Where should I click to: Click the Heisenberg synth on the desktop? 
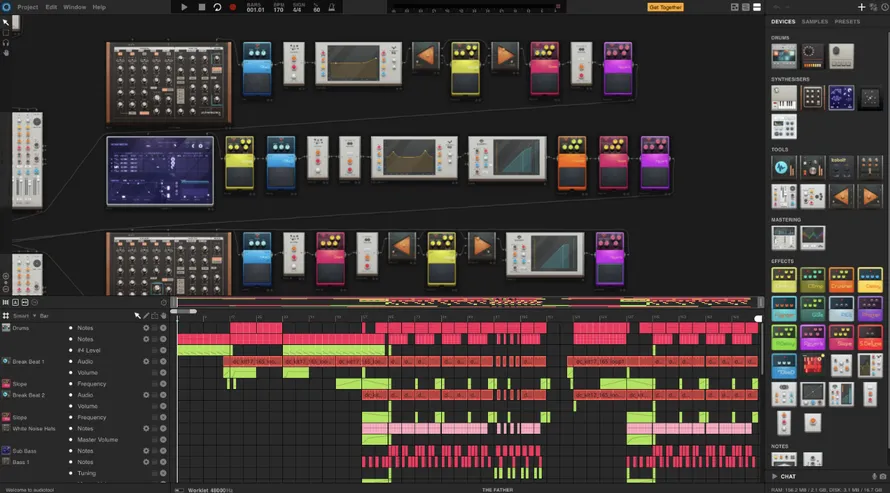coord(160,170)
